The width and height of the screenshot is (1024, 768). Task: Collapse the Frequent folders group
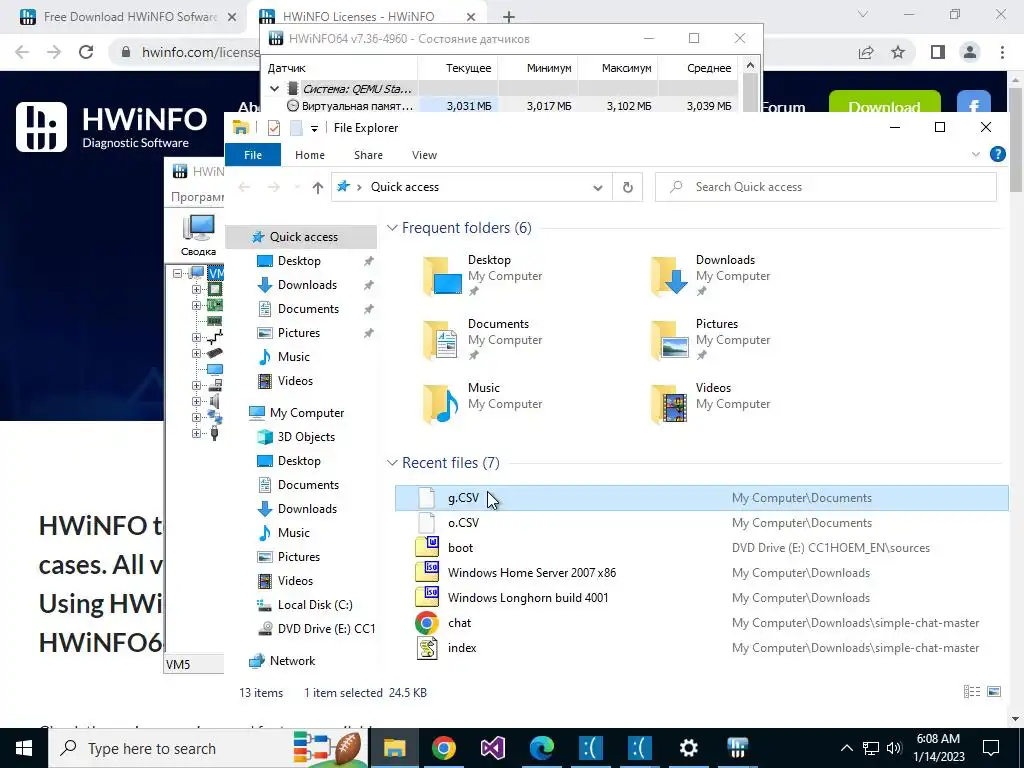tap(392, 228)
